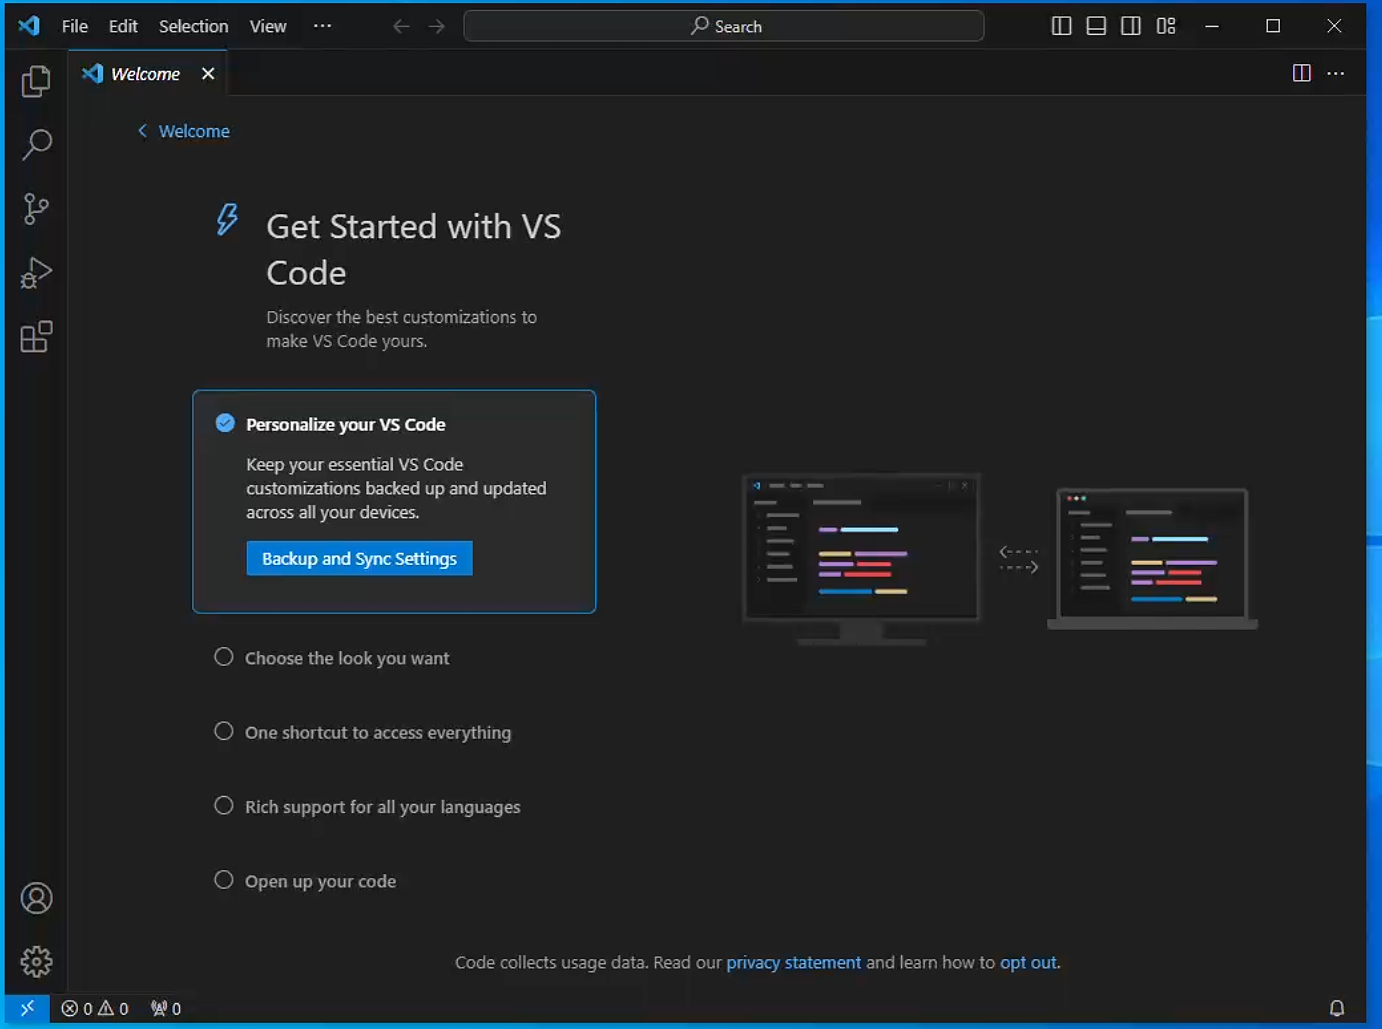
Task: Toggle the secondary side bar layout icon
Action: click(x=1131, y=26)
